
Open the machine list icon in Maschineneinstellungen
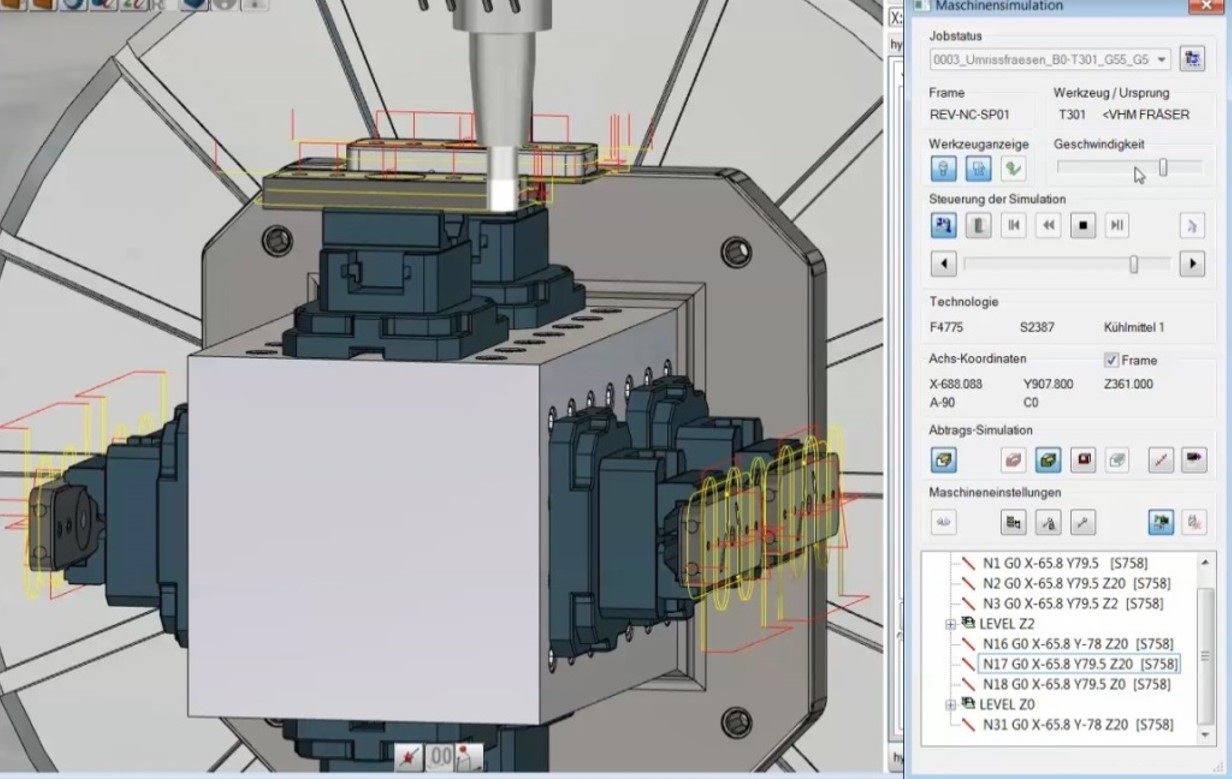pos(1014,521)
